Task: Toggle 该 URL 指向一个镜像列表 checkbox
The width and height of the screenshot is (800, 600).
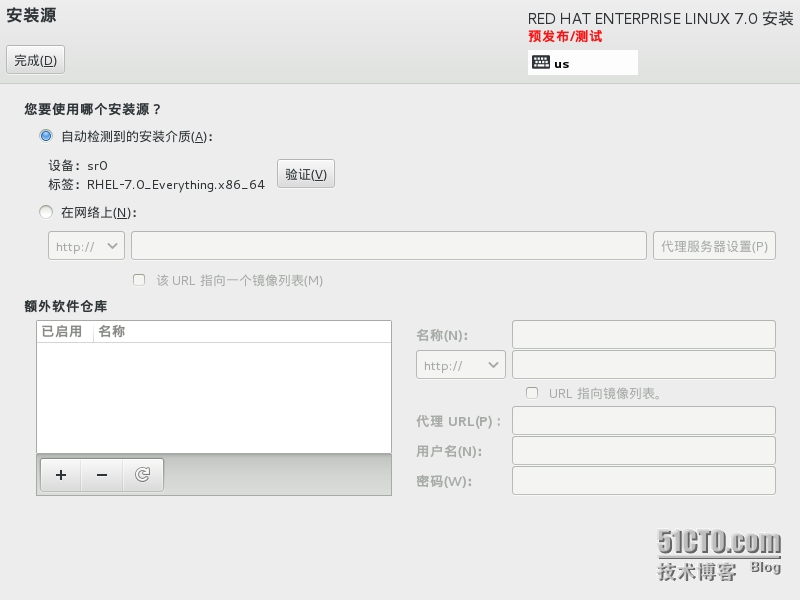Action: point(139,280)
